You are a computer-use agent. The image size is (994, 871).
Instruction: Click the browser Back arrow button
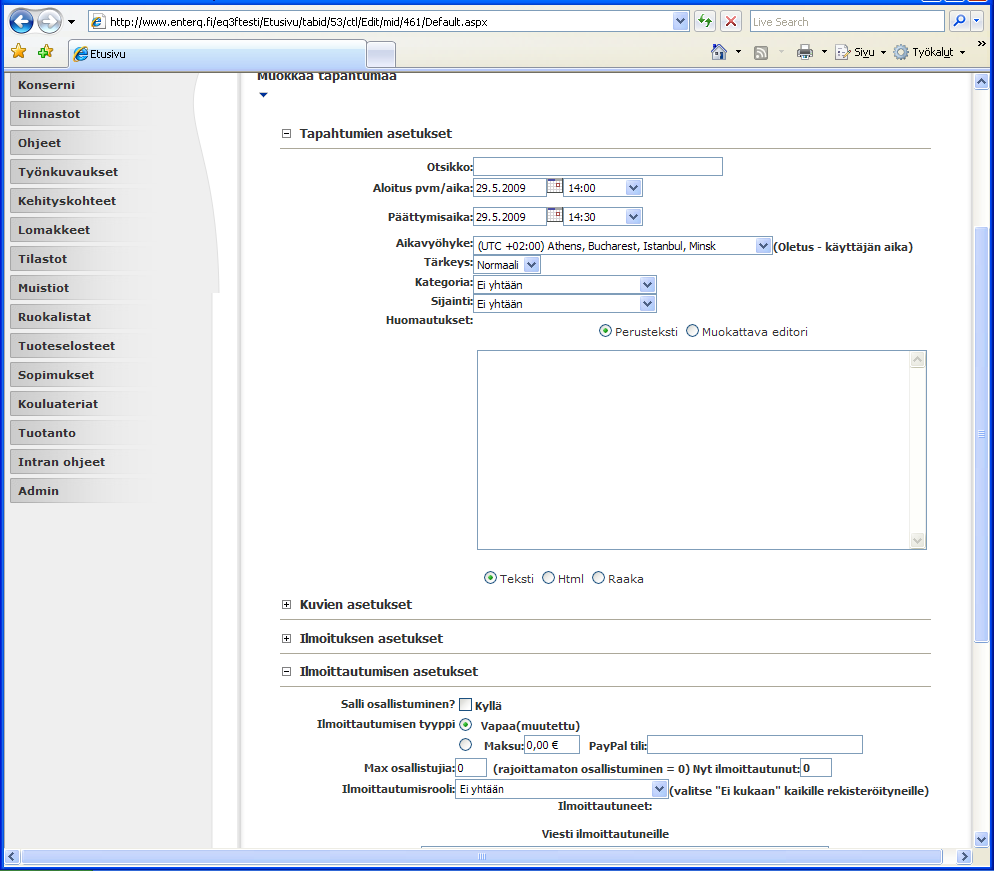[21, 22]
